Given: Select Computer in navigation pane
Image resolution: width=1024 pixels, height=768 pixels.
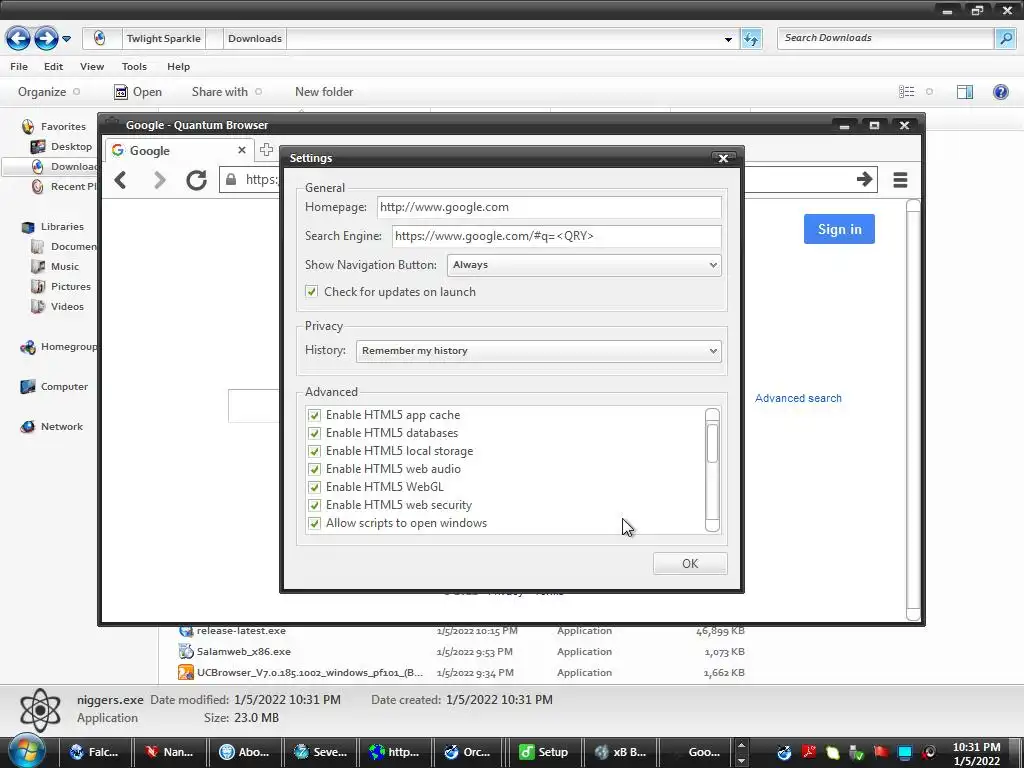Looking at the screenshot, I should (x=54, y=387).
